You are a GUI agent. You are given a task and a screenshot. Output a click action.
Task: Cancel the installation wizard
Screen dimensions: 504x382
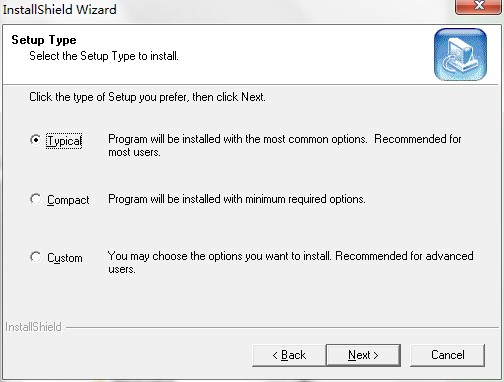coord(447,355)
